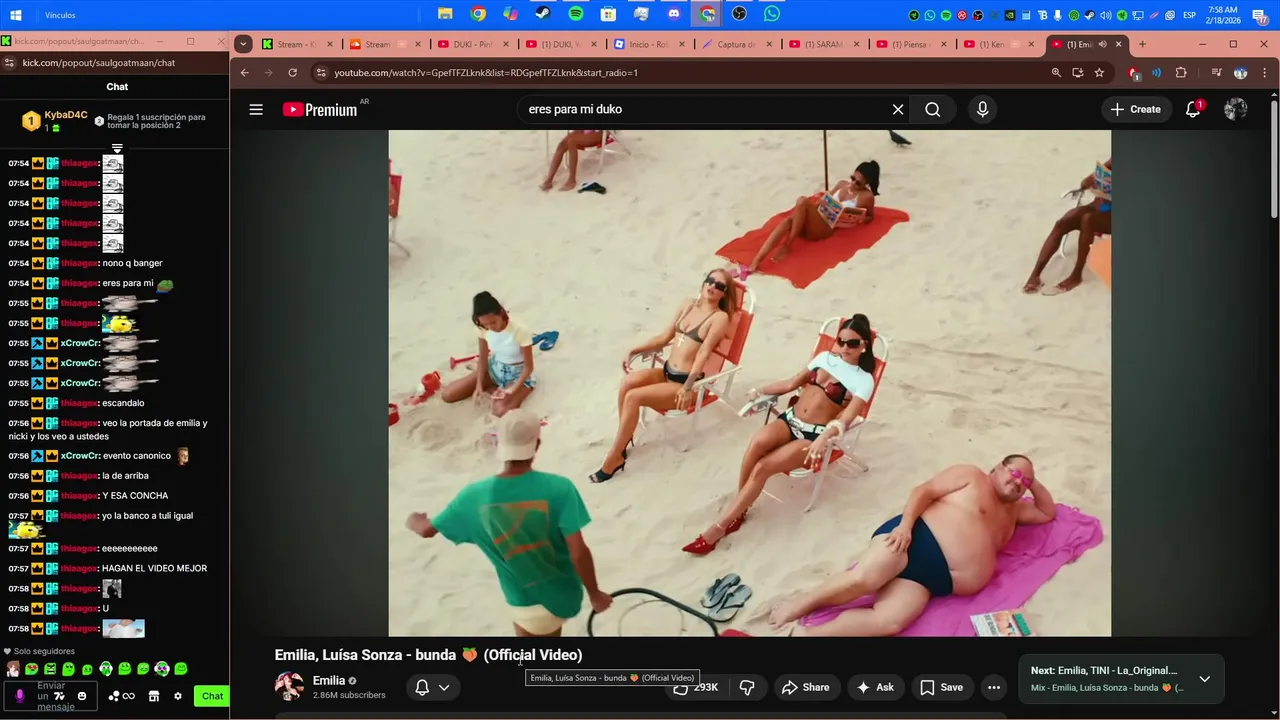The width and height of the screenshot is (1280, 720).
Task: Open WhatsApp from the taskbar
Action: click(x=772, y=14)
